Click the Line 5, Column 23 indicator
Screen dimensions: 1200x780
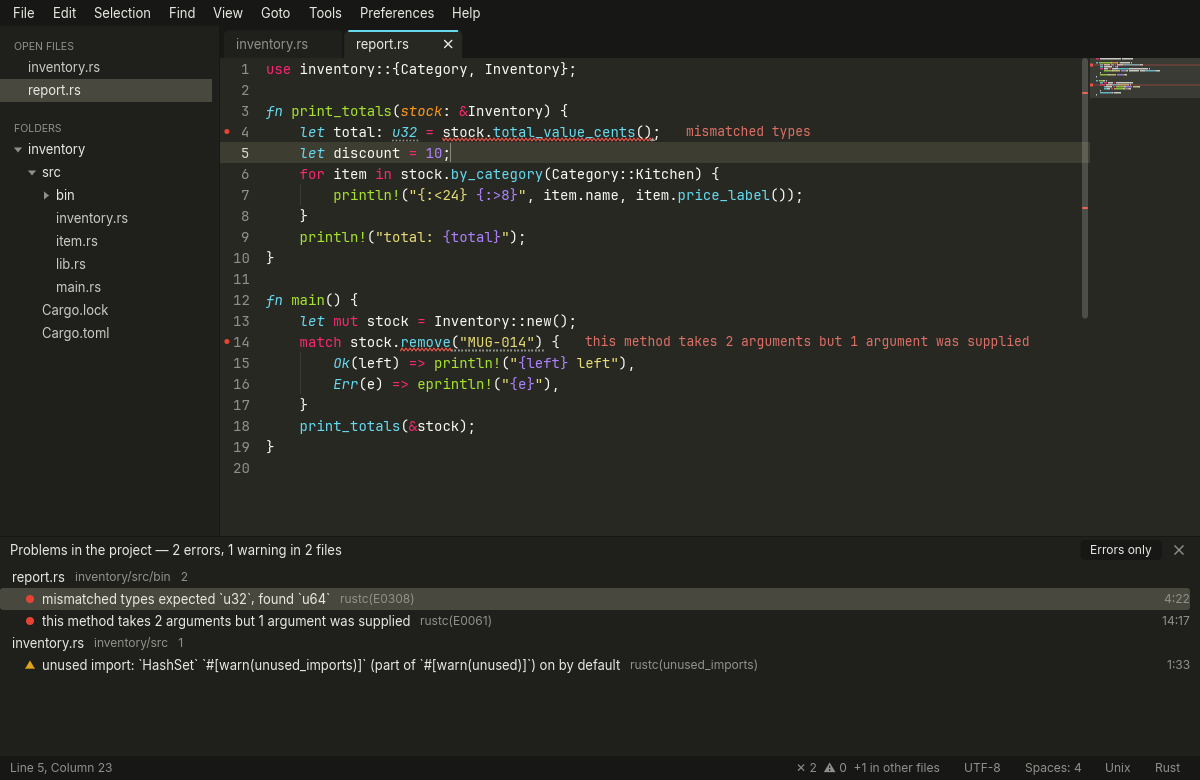tap(61, 768)
